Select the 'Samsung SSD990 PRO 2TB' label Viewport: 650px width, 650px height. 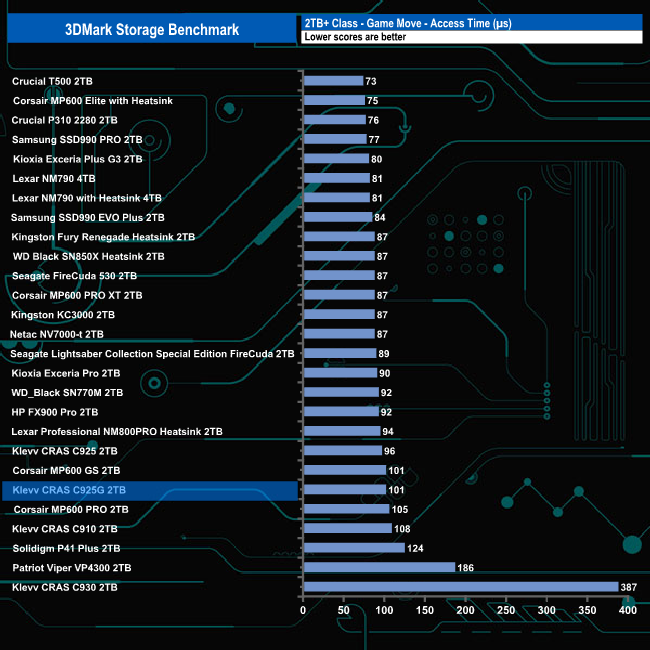tap(77, 140)
